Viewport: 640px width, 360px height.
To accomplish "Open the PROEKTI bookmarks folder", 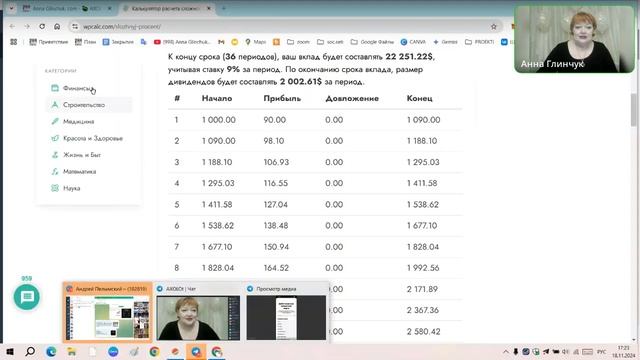I will point(480,42).
